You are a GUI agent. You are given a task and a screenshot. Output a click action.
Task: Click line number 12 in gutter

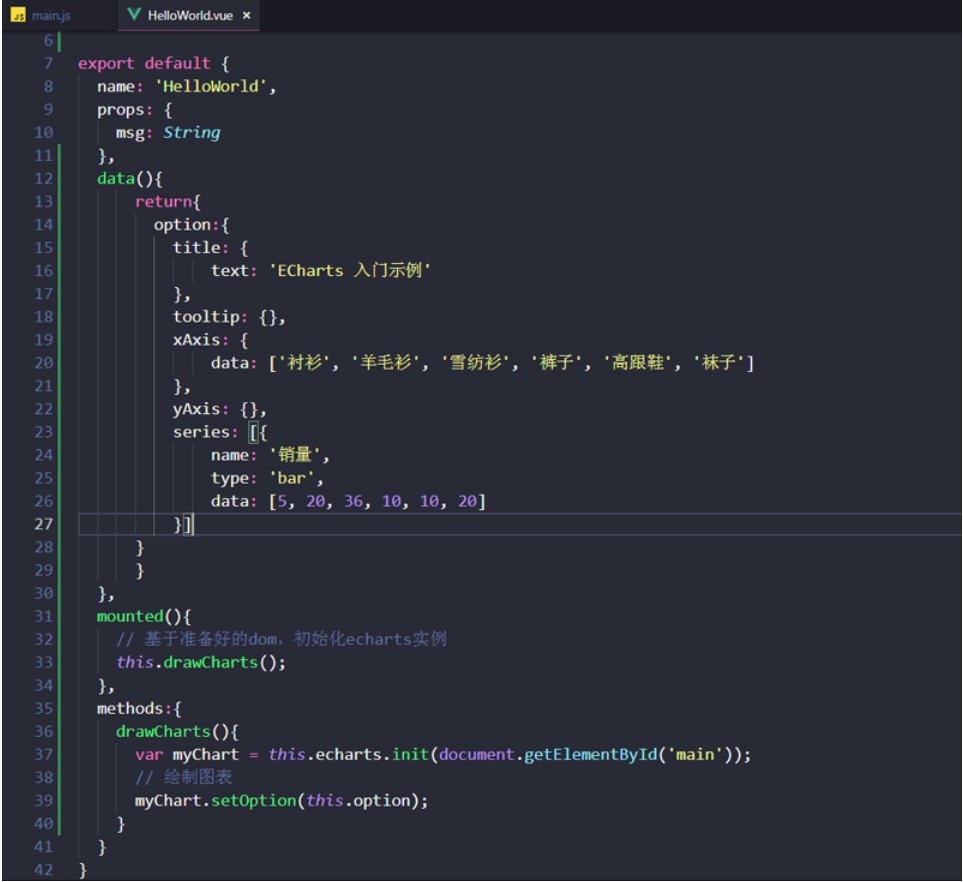pos(44,179)
